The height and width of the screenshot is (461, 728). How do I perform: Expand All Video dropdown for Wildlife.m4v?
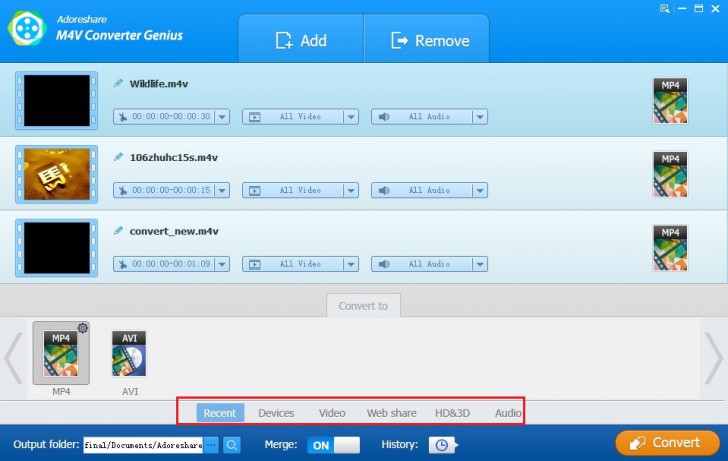pyautogui.click(x=351, y=117)
